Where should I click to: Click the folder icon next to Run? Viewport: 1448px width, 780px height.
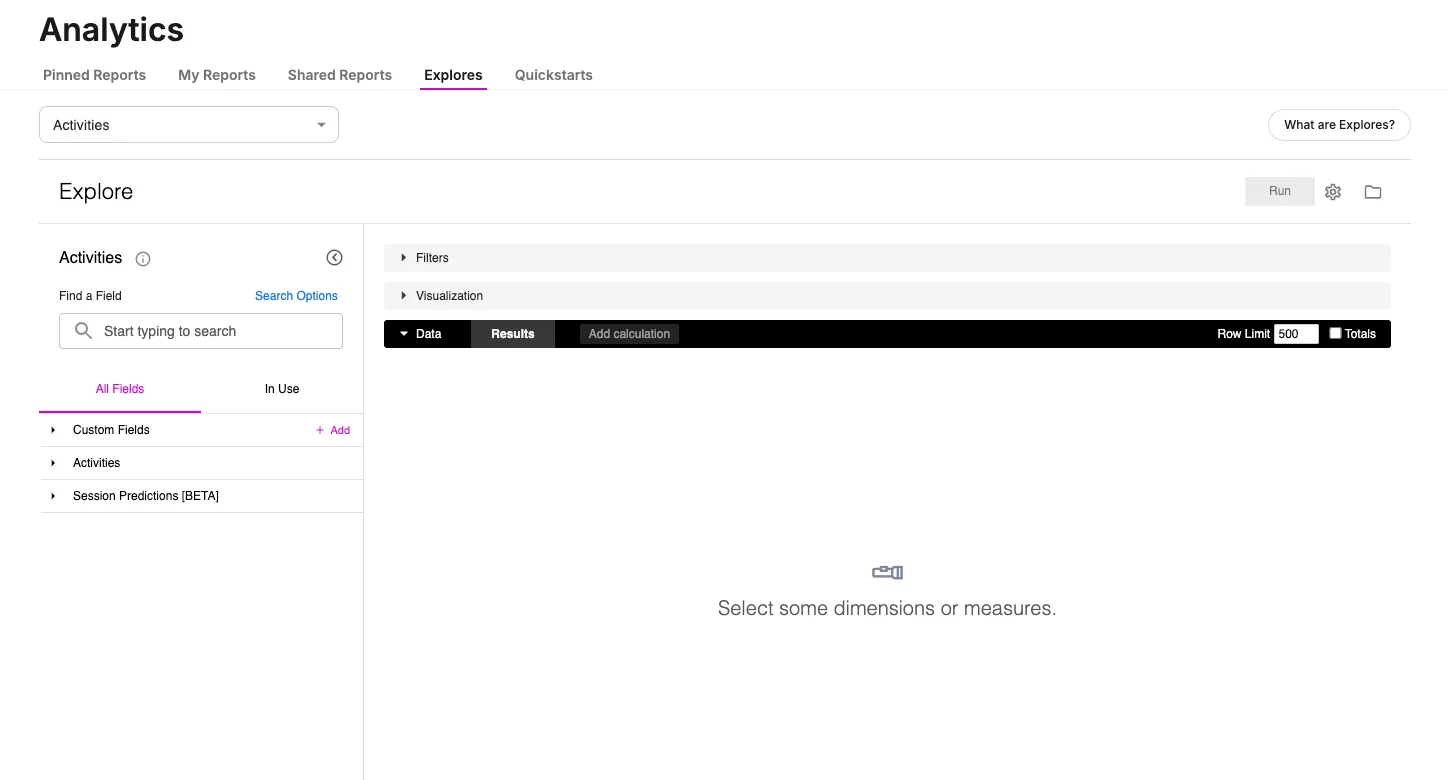[1373, 192]
